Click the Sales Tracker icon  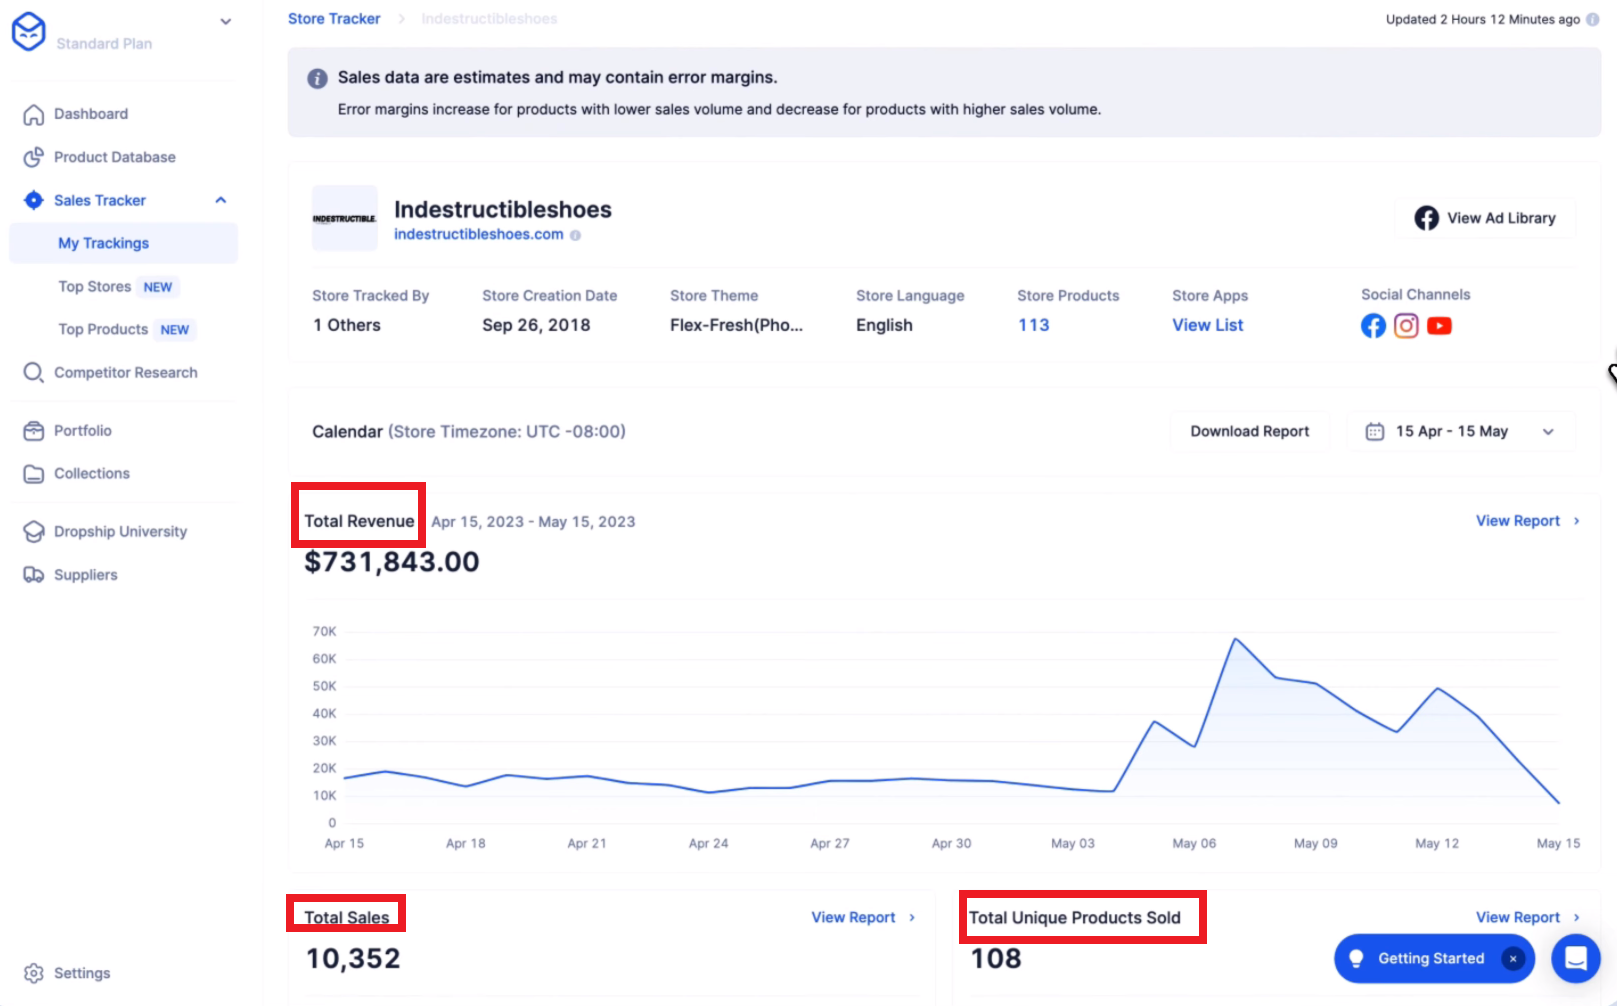point(34,200)
